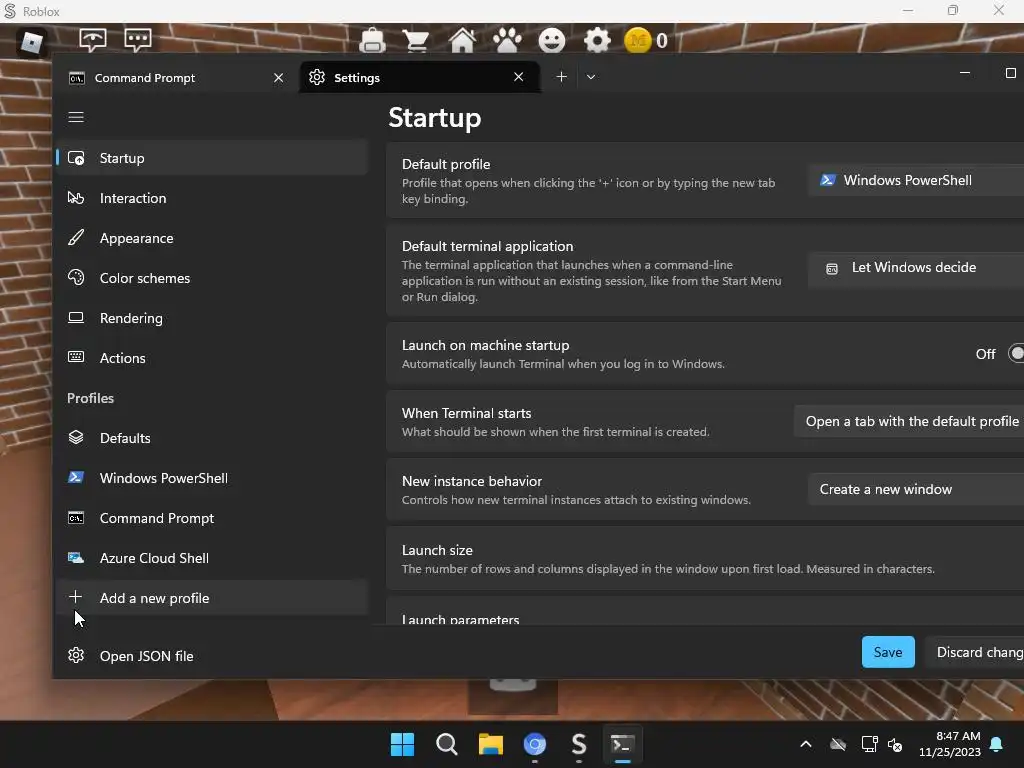Screen dimensions: 1024x768
Task: Click the smiley face emote icon
Action: [552, 40]
